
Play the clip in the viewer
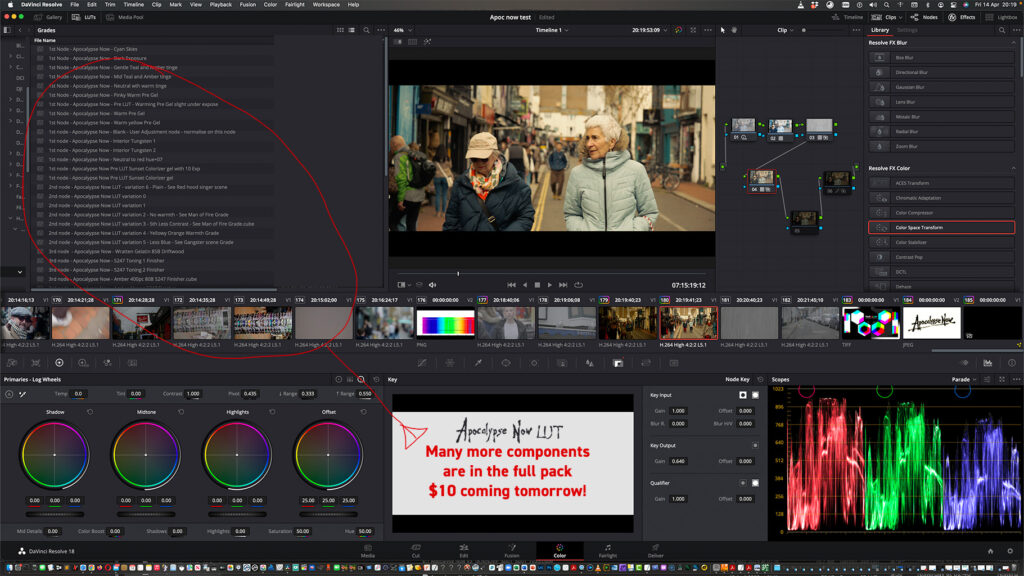pyautogui.click(x=550, y=285)
